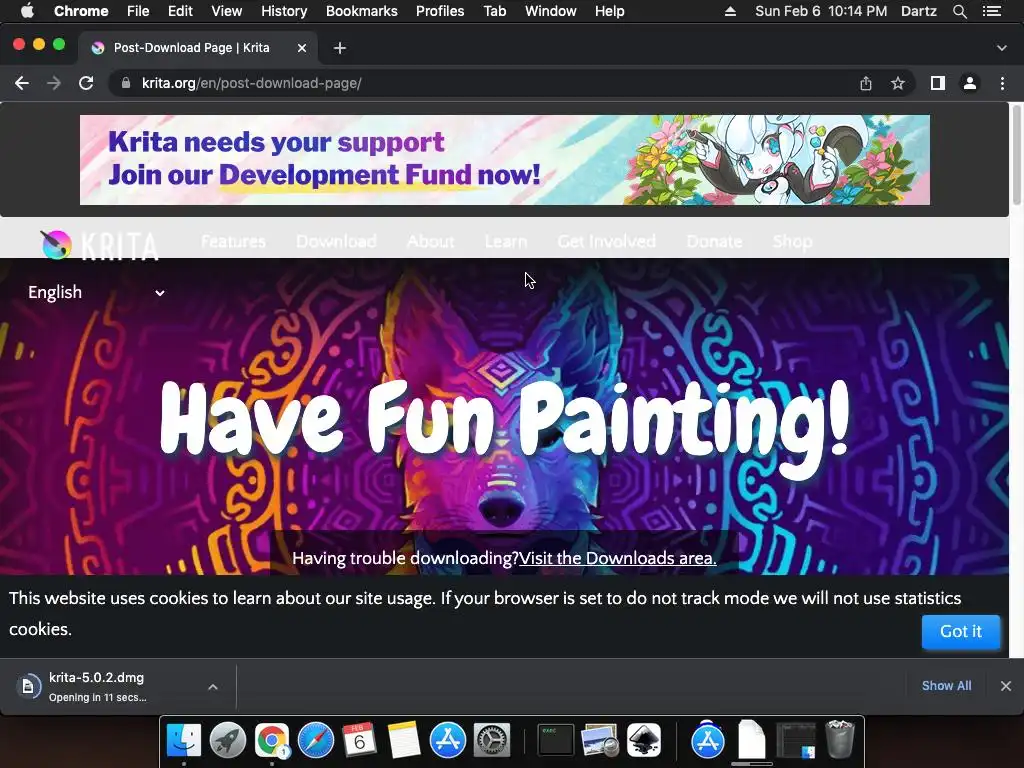Open About in Krita site nav
1024x768 pixels.
pos(430,242)
